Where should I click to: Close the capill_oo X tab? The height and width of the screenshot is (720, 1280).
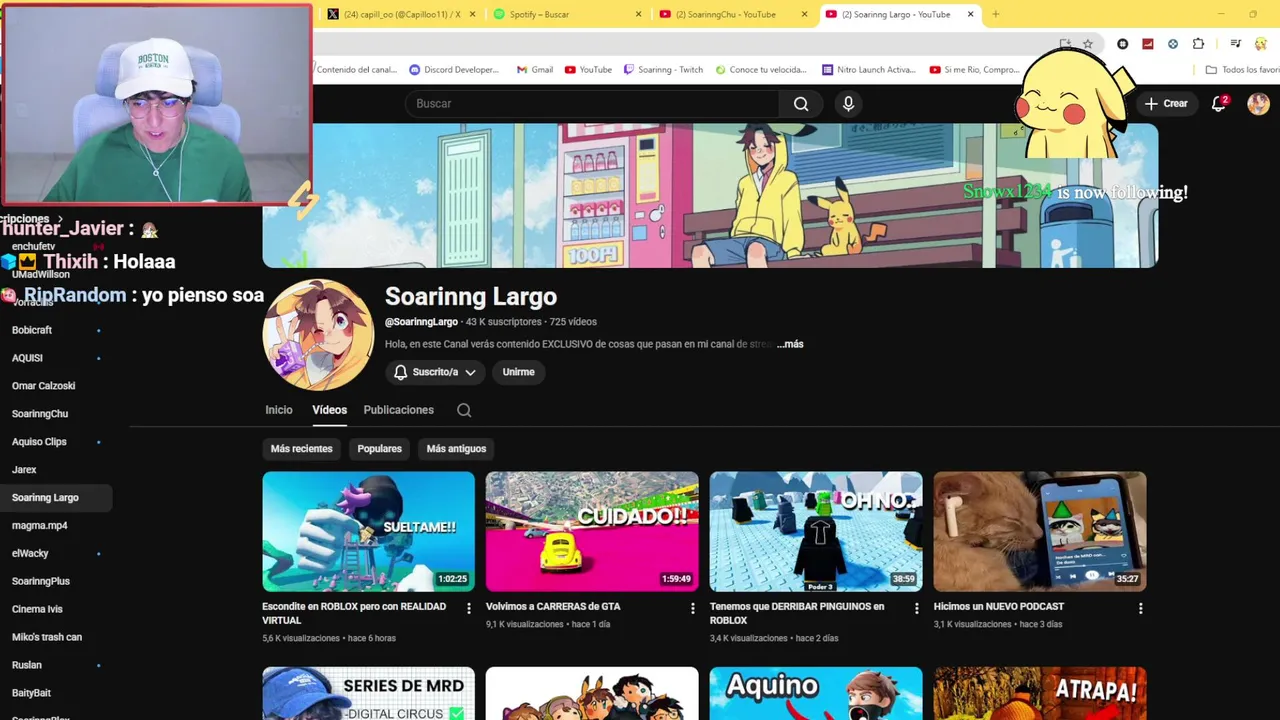[x=473, y=14]
